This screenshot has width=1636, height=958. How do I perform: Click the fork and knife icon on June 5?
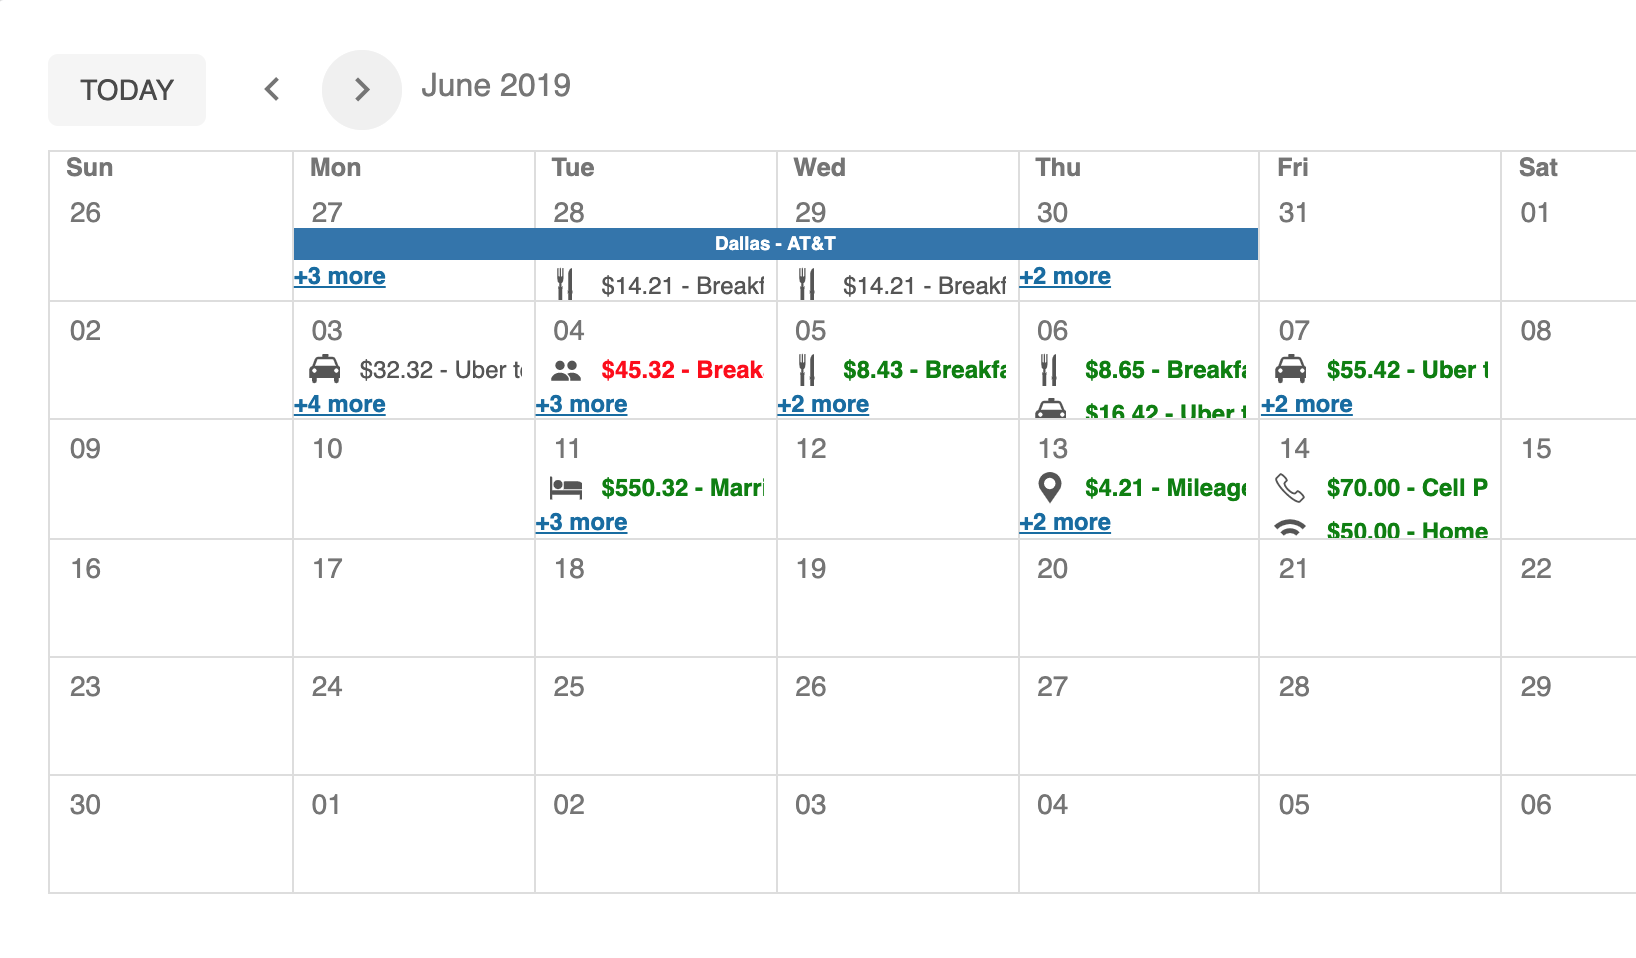click(807, 370)
